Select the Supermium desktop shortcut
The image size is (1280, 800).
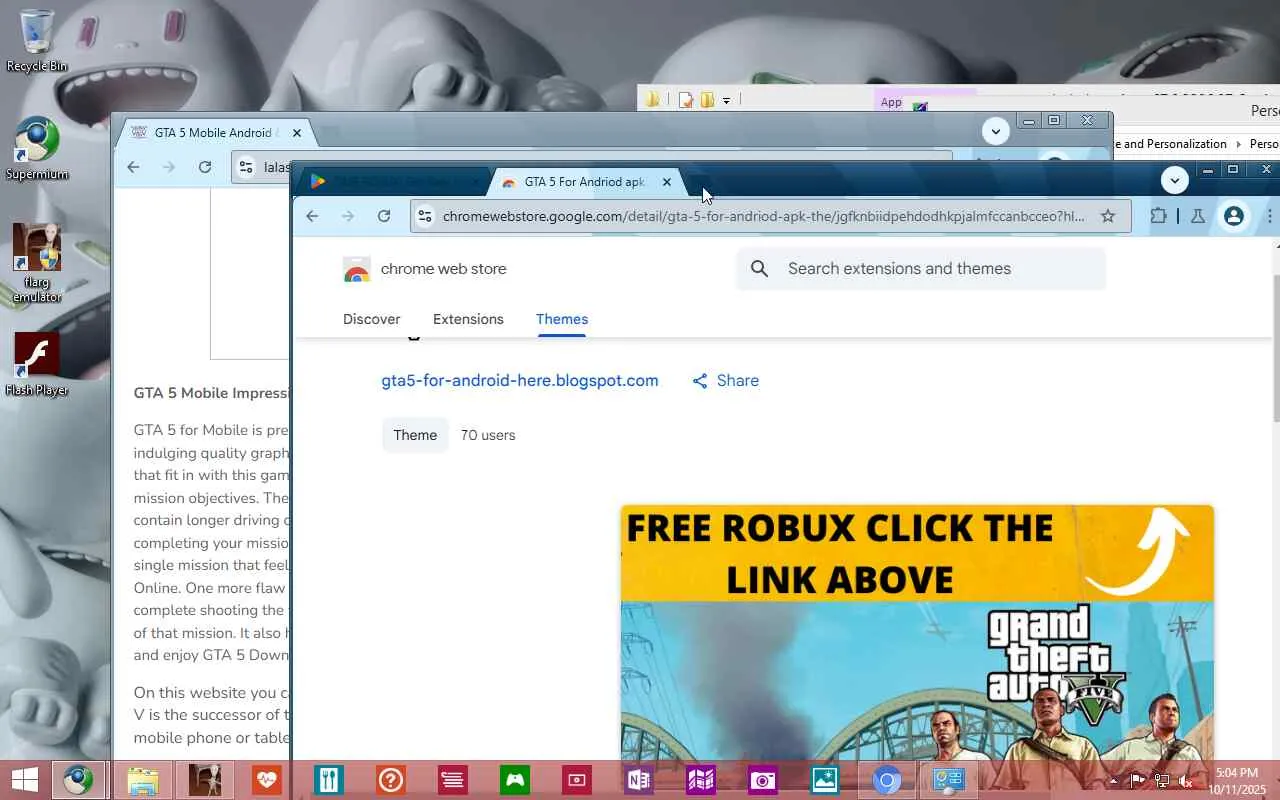click(37, 149)
